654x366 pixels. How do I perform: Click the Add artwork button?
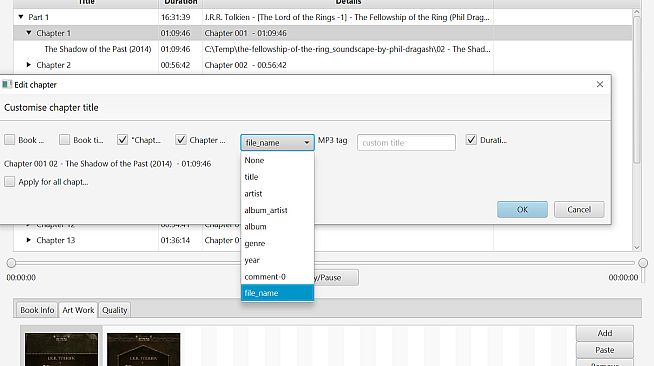pyautogui.click(x=605, y=333)
